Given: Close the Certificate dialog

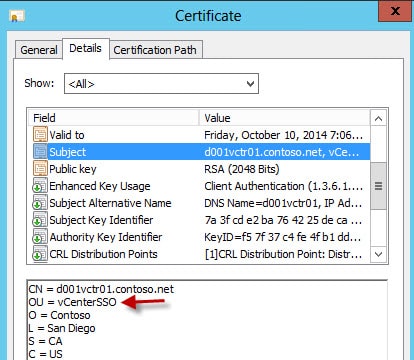Looking at the screenshot, I should point(395,11).
